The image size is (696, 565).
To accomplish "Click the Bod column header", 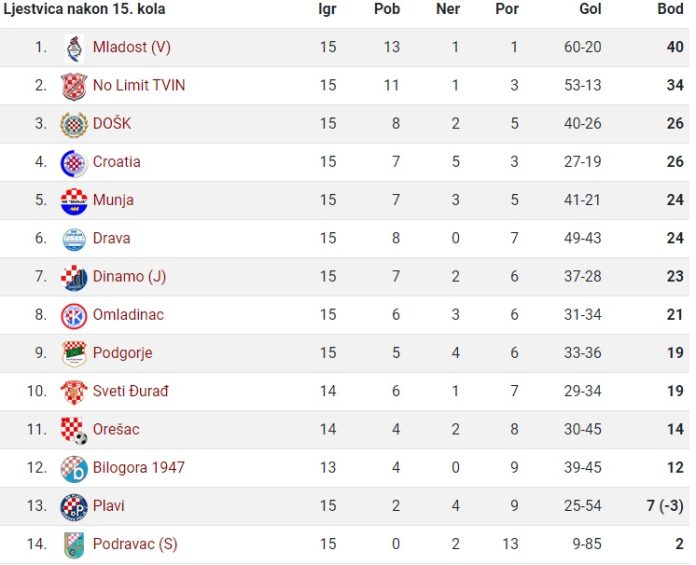I will [x=670, y=9].
